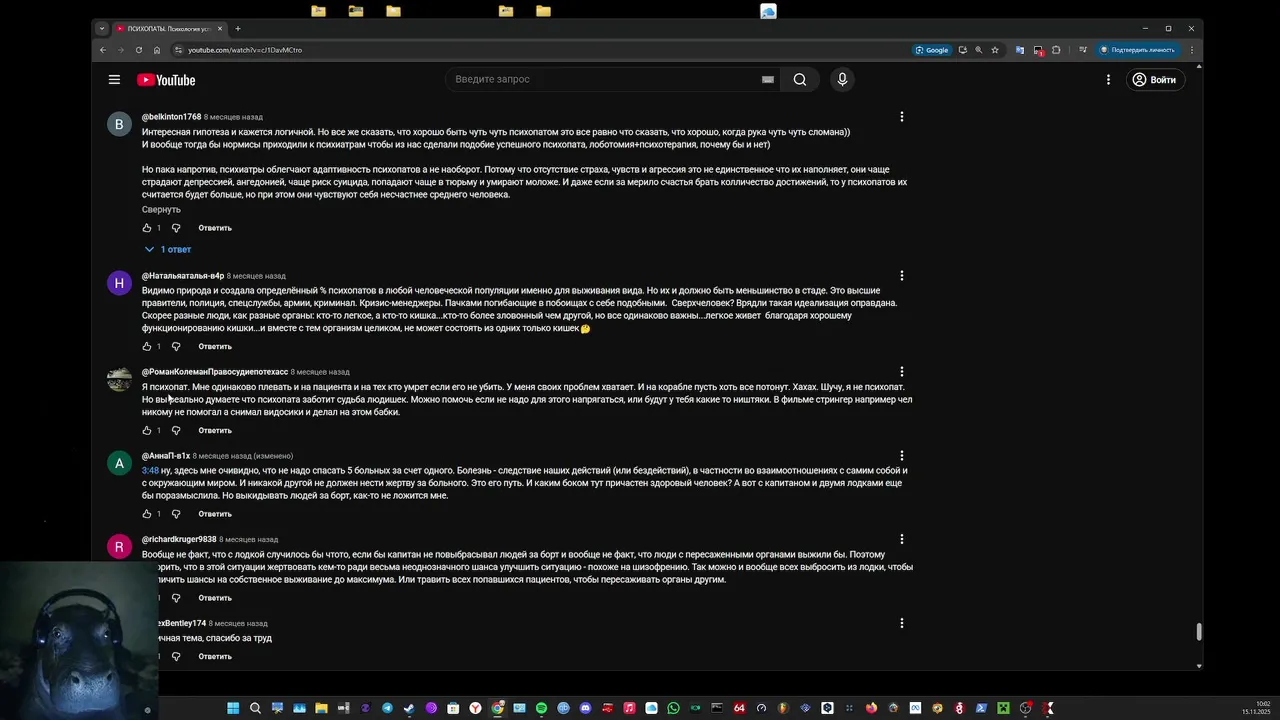
Task: Click the Google search chip in address bar
Action: [932, 50]
